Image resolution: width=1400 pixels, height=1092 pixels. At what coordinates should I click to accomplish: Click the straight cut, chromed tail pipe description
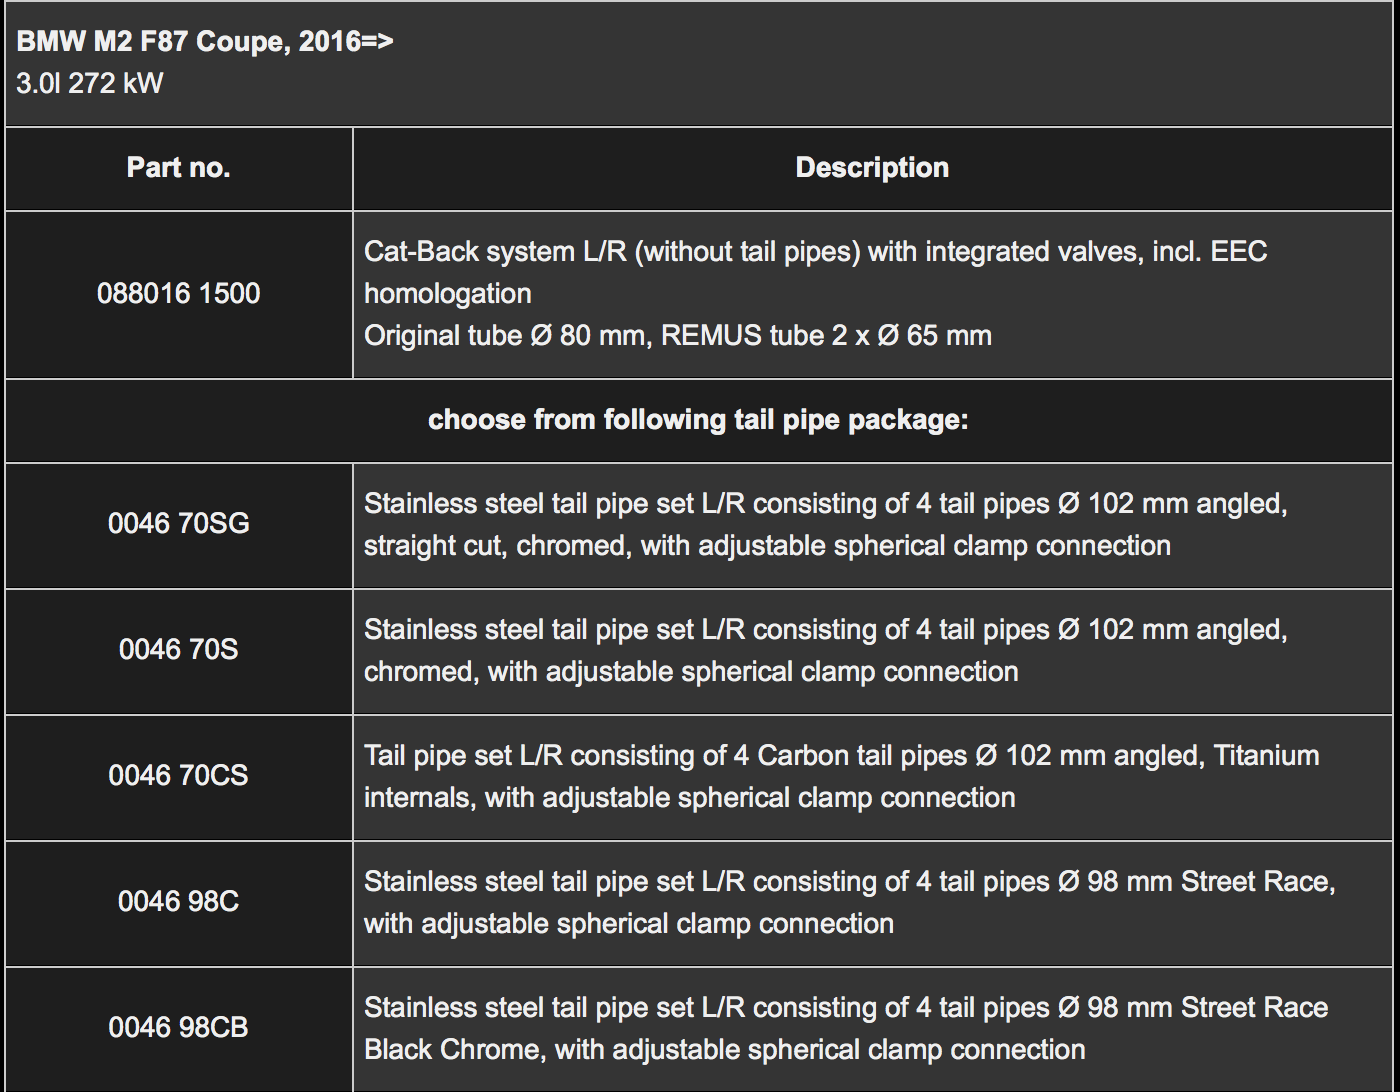767,546
